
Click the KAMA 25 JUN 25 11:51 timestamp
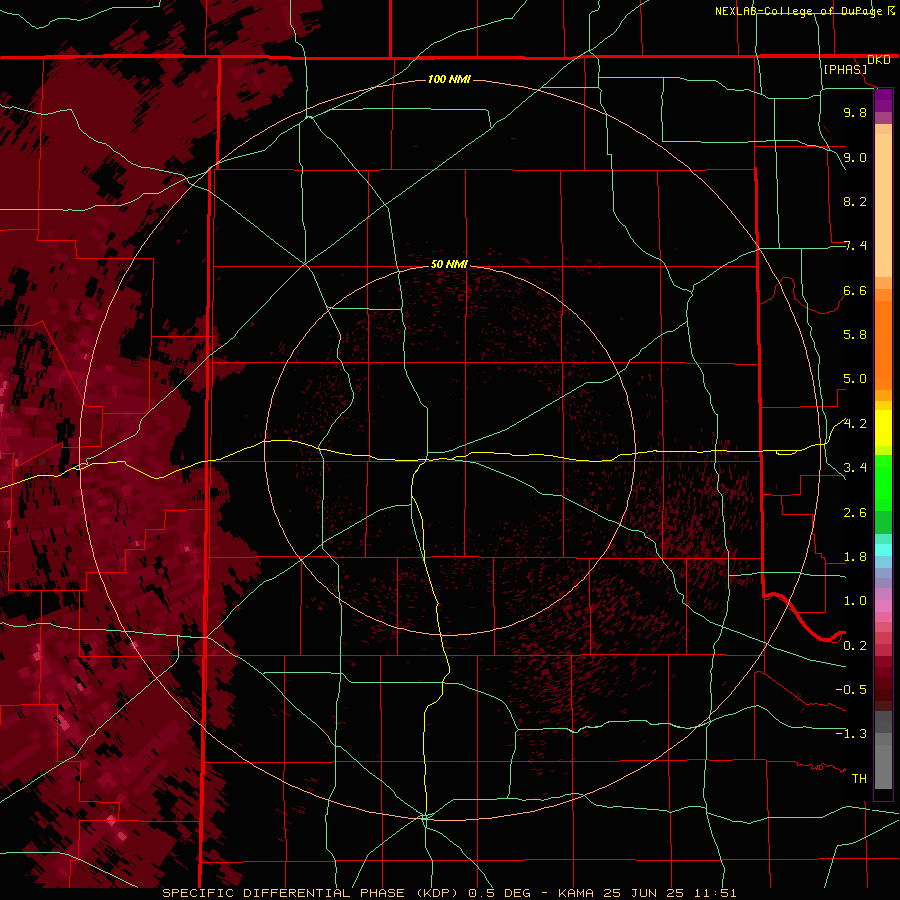647,893
